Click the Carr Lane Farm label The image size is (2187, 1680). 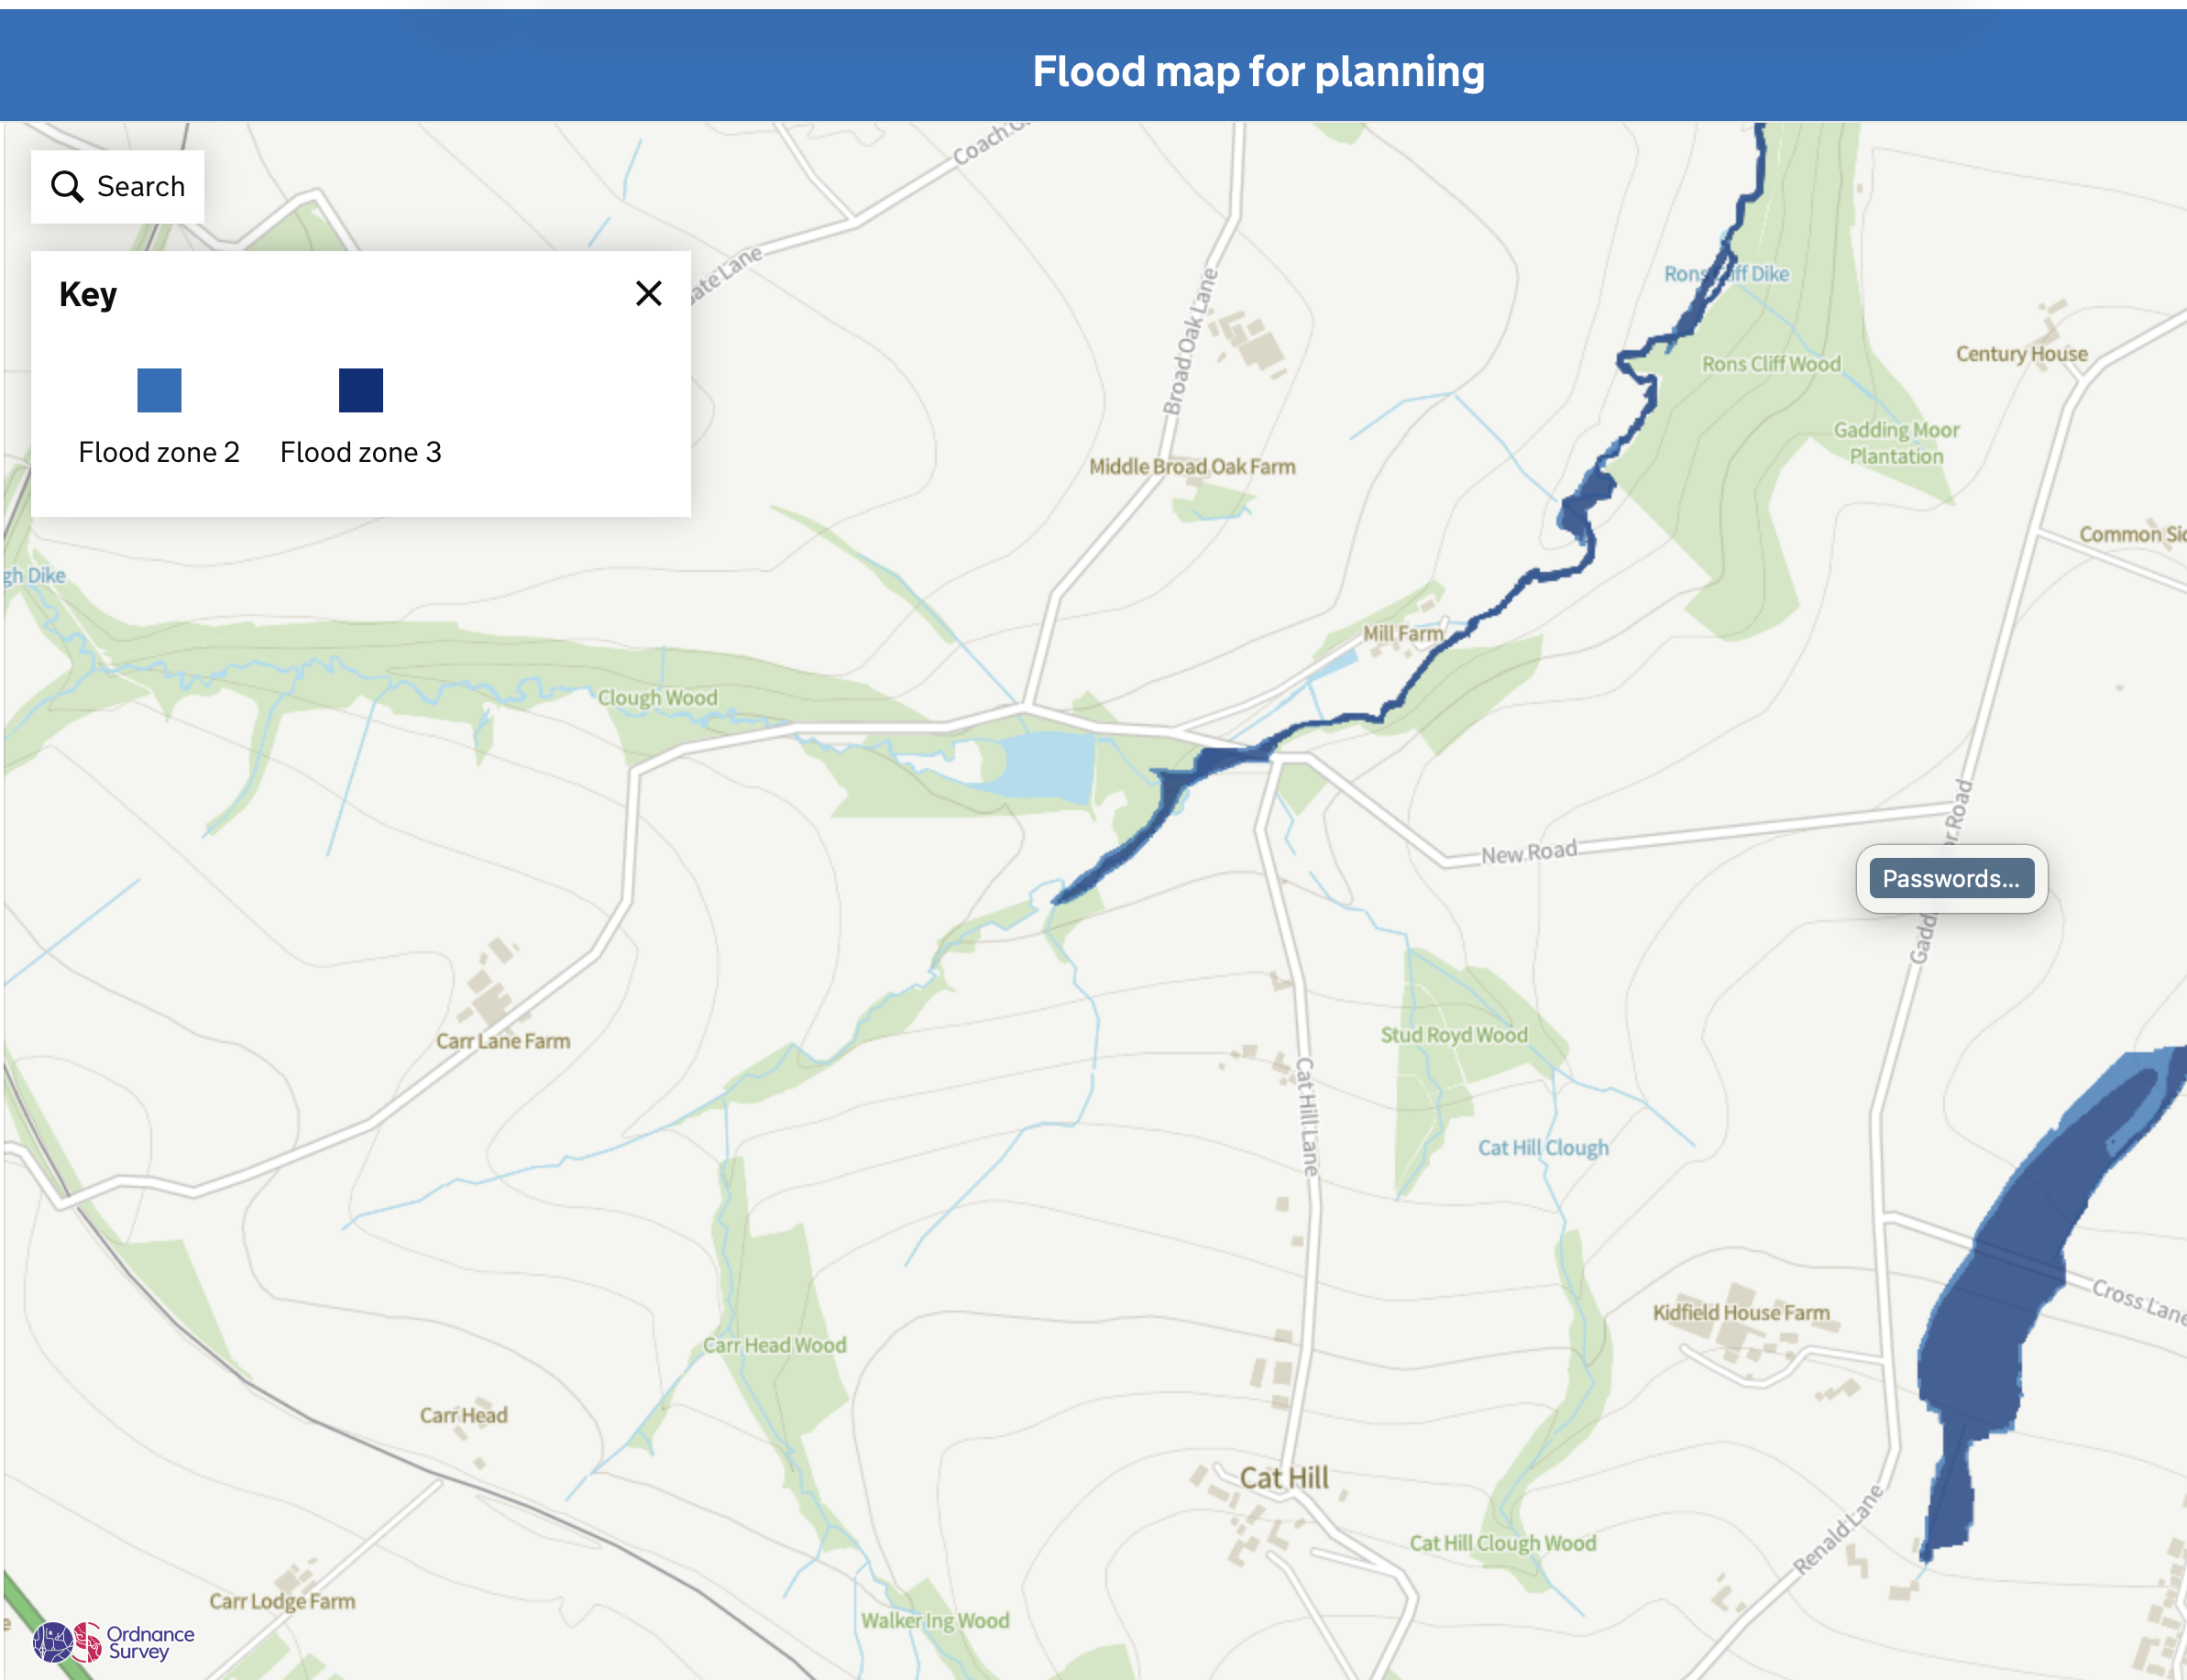pyautogui.click(x=503, y=1041)
